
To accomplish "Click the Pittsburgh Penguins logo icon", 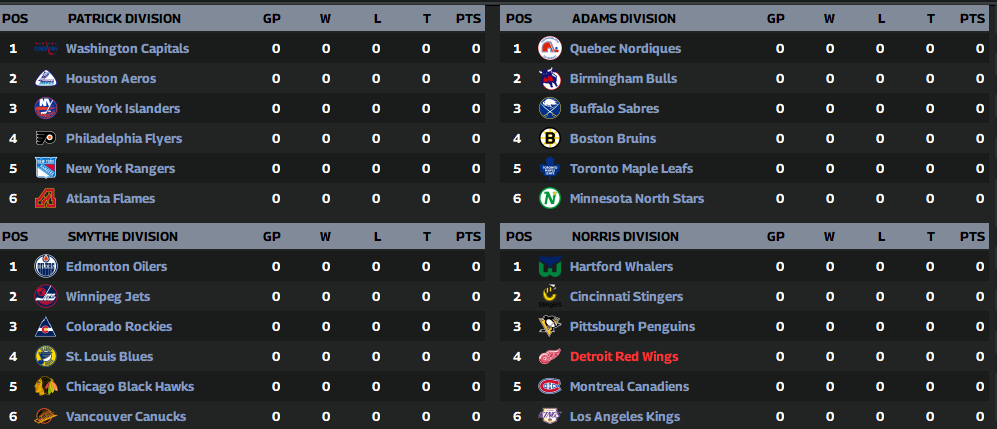I will 549,327.
